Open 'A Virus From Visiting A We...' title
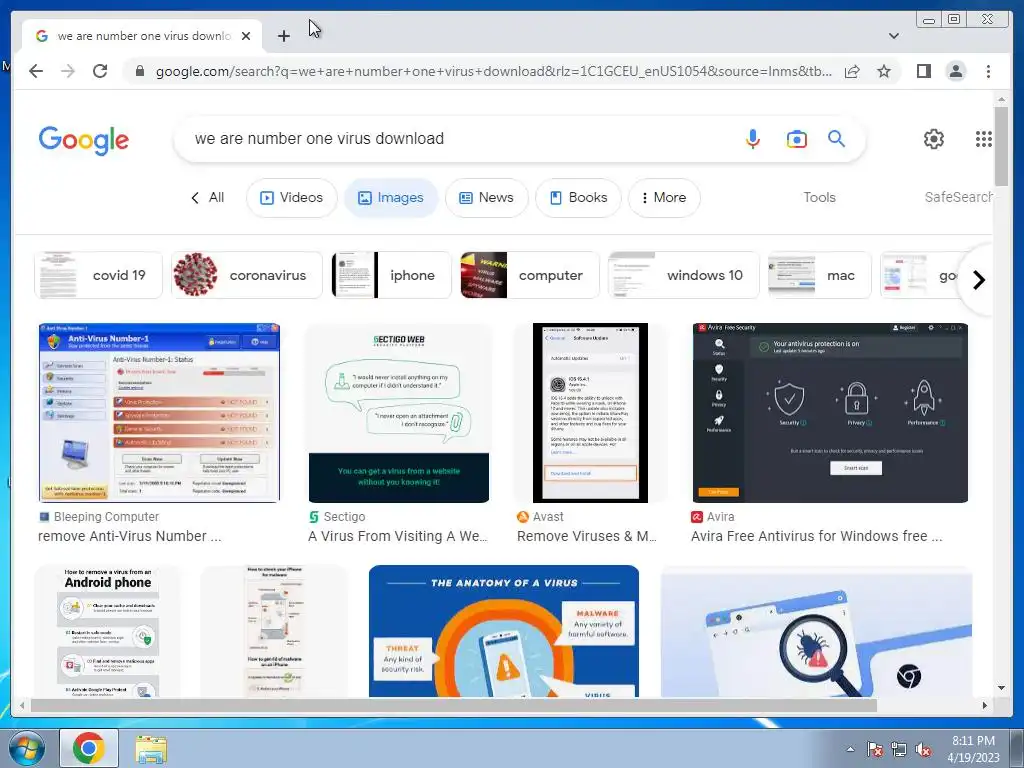The image size is (1024, 768). [398, 536]
